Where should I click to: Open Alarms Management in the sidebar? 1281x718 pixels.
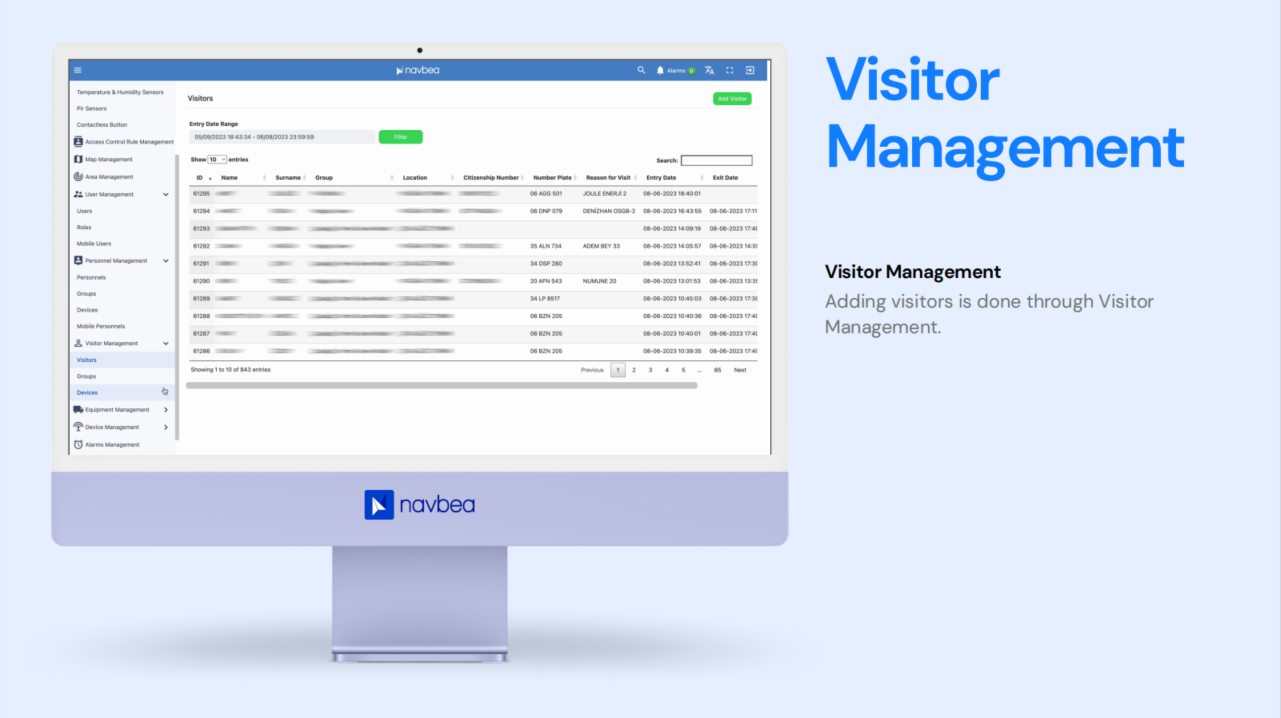111,445
